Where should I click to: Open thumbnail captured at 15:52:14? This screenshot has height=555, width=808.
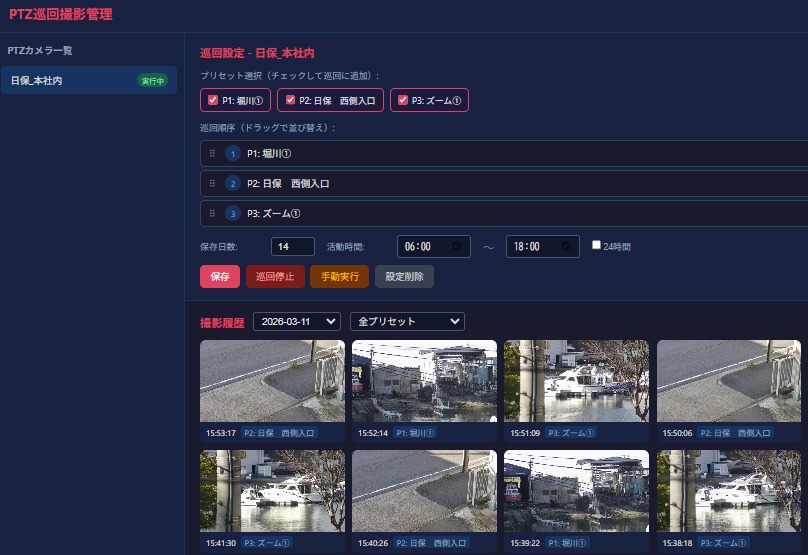pyautogui.click(x=425, y=381)
